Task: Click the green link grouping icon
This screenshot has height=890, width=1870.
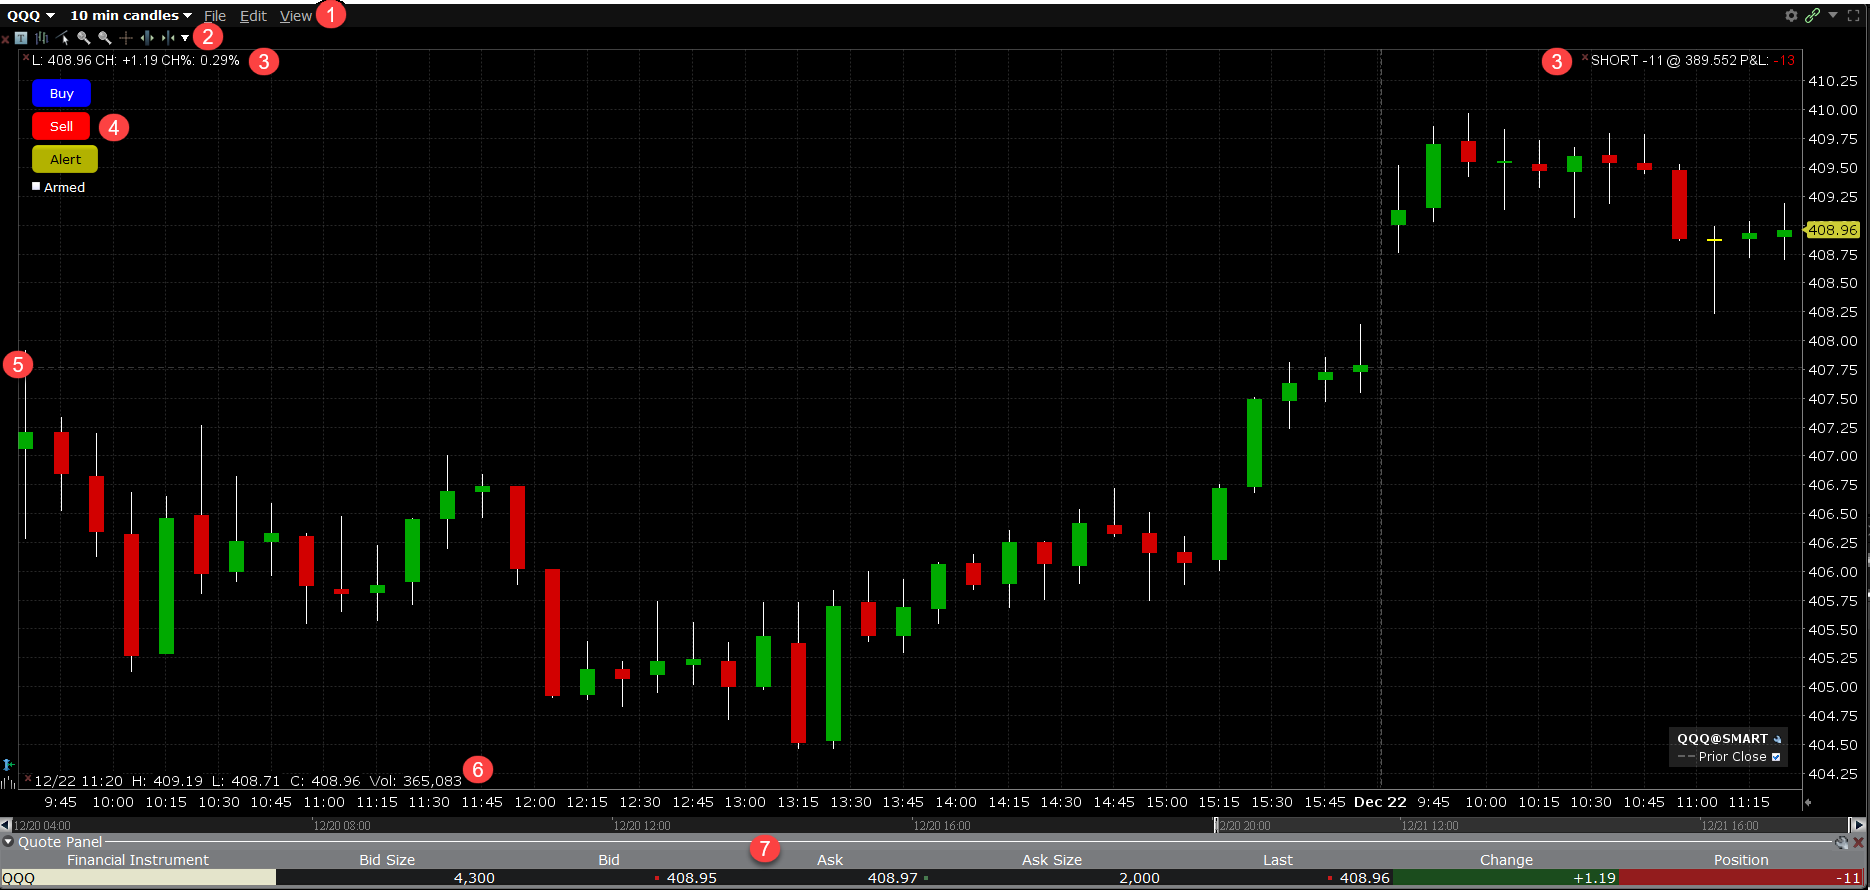Action: [1812, 15]
